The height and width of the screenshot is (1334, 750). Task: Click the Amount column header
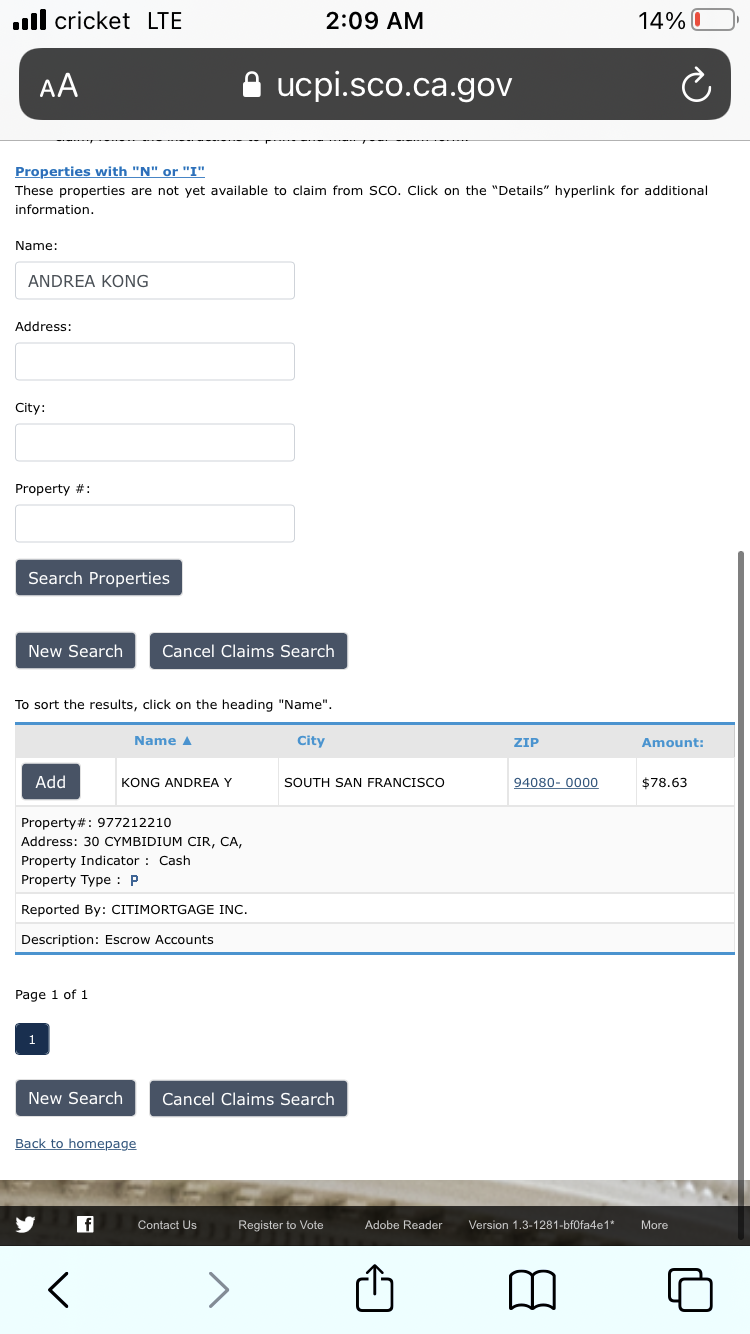673,742
